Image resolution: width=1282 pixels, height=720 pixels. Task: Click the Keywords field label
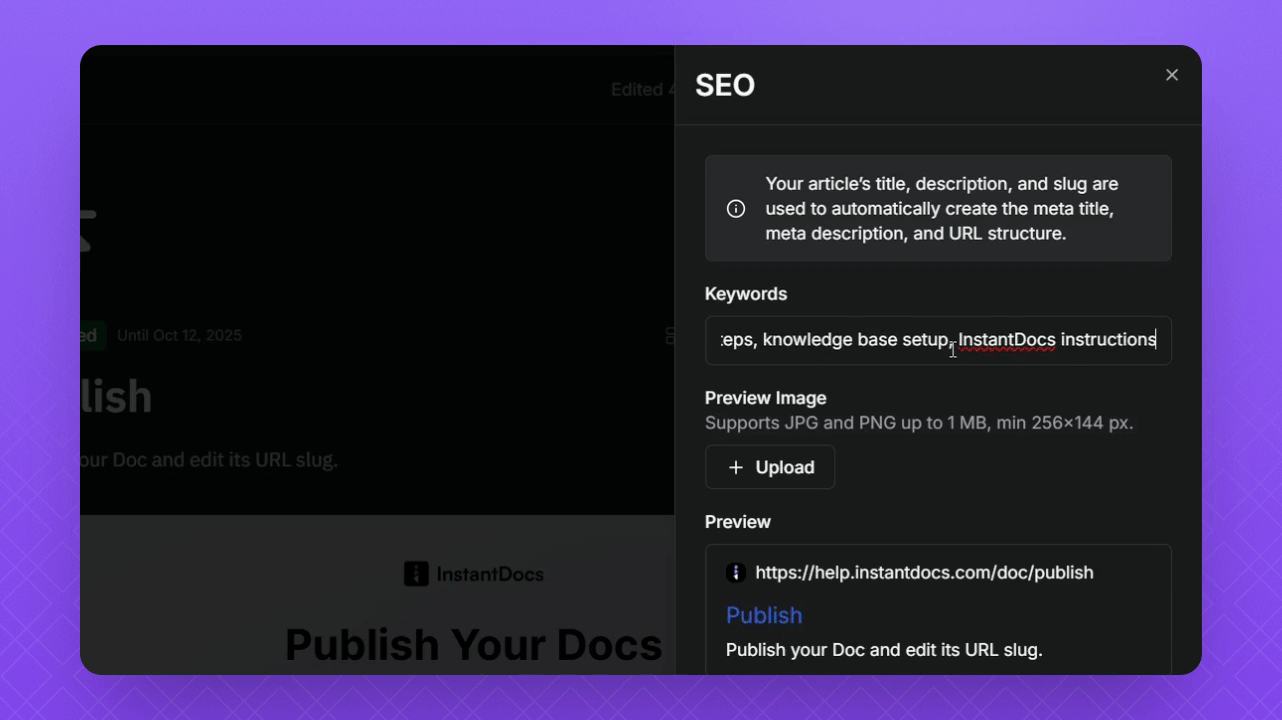[x=746, y=294]
